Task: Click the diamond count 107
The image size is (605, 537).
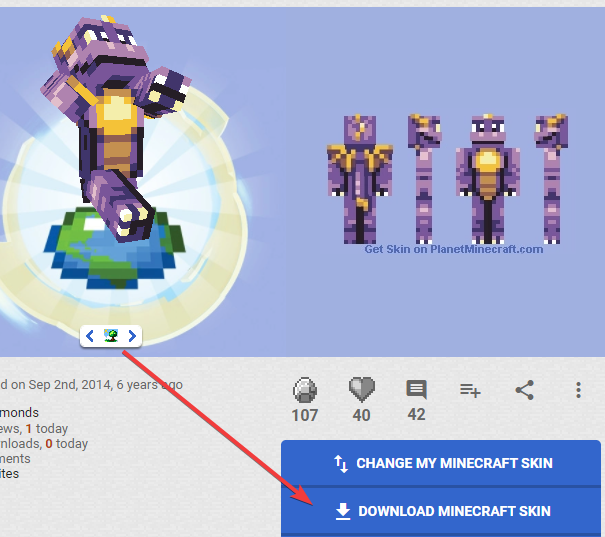Action: (305, 415)
